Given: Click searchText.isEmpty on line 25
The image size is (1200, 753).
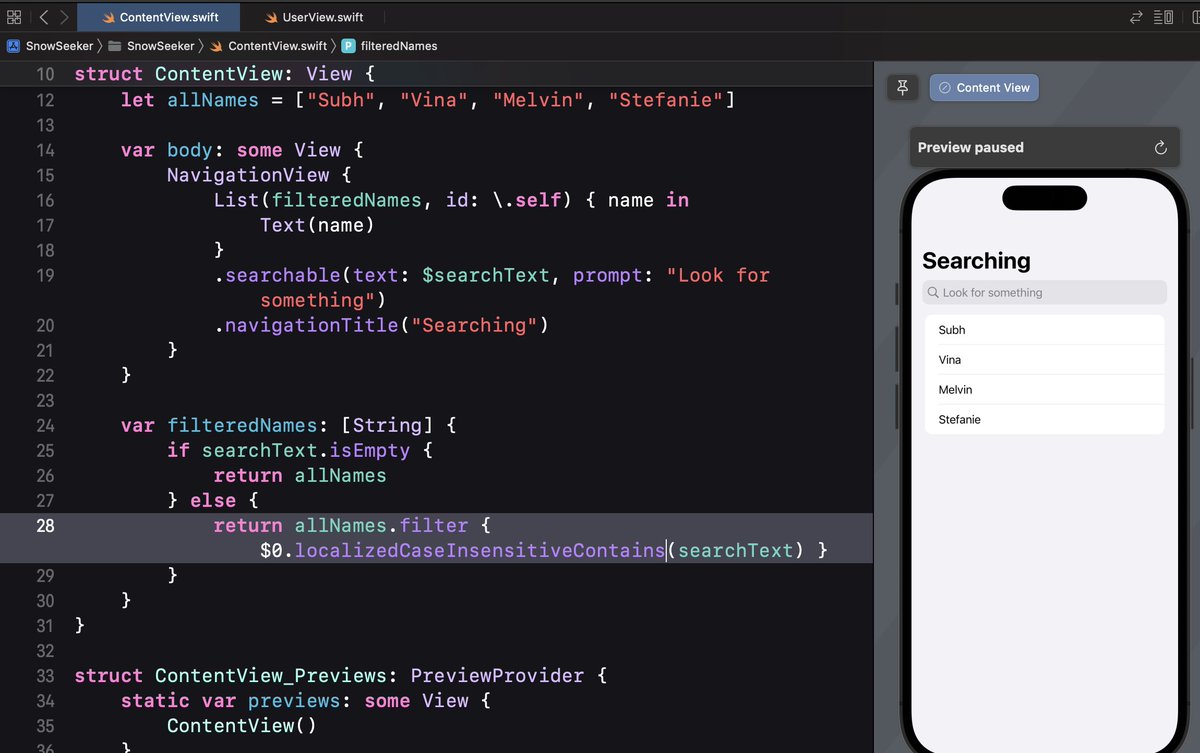Looking at the screenshot, I should pos(306,450).
